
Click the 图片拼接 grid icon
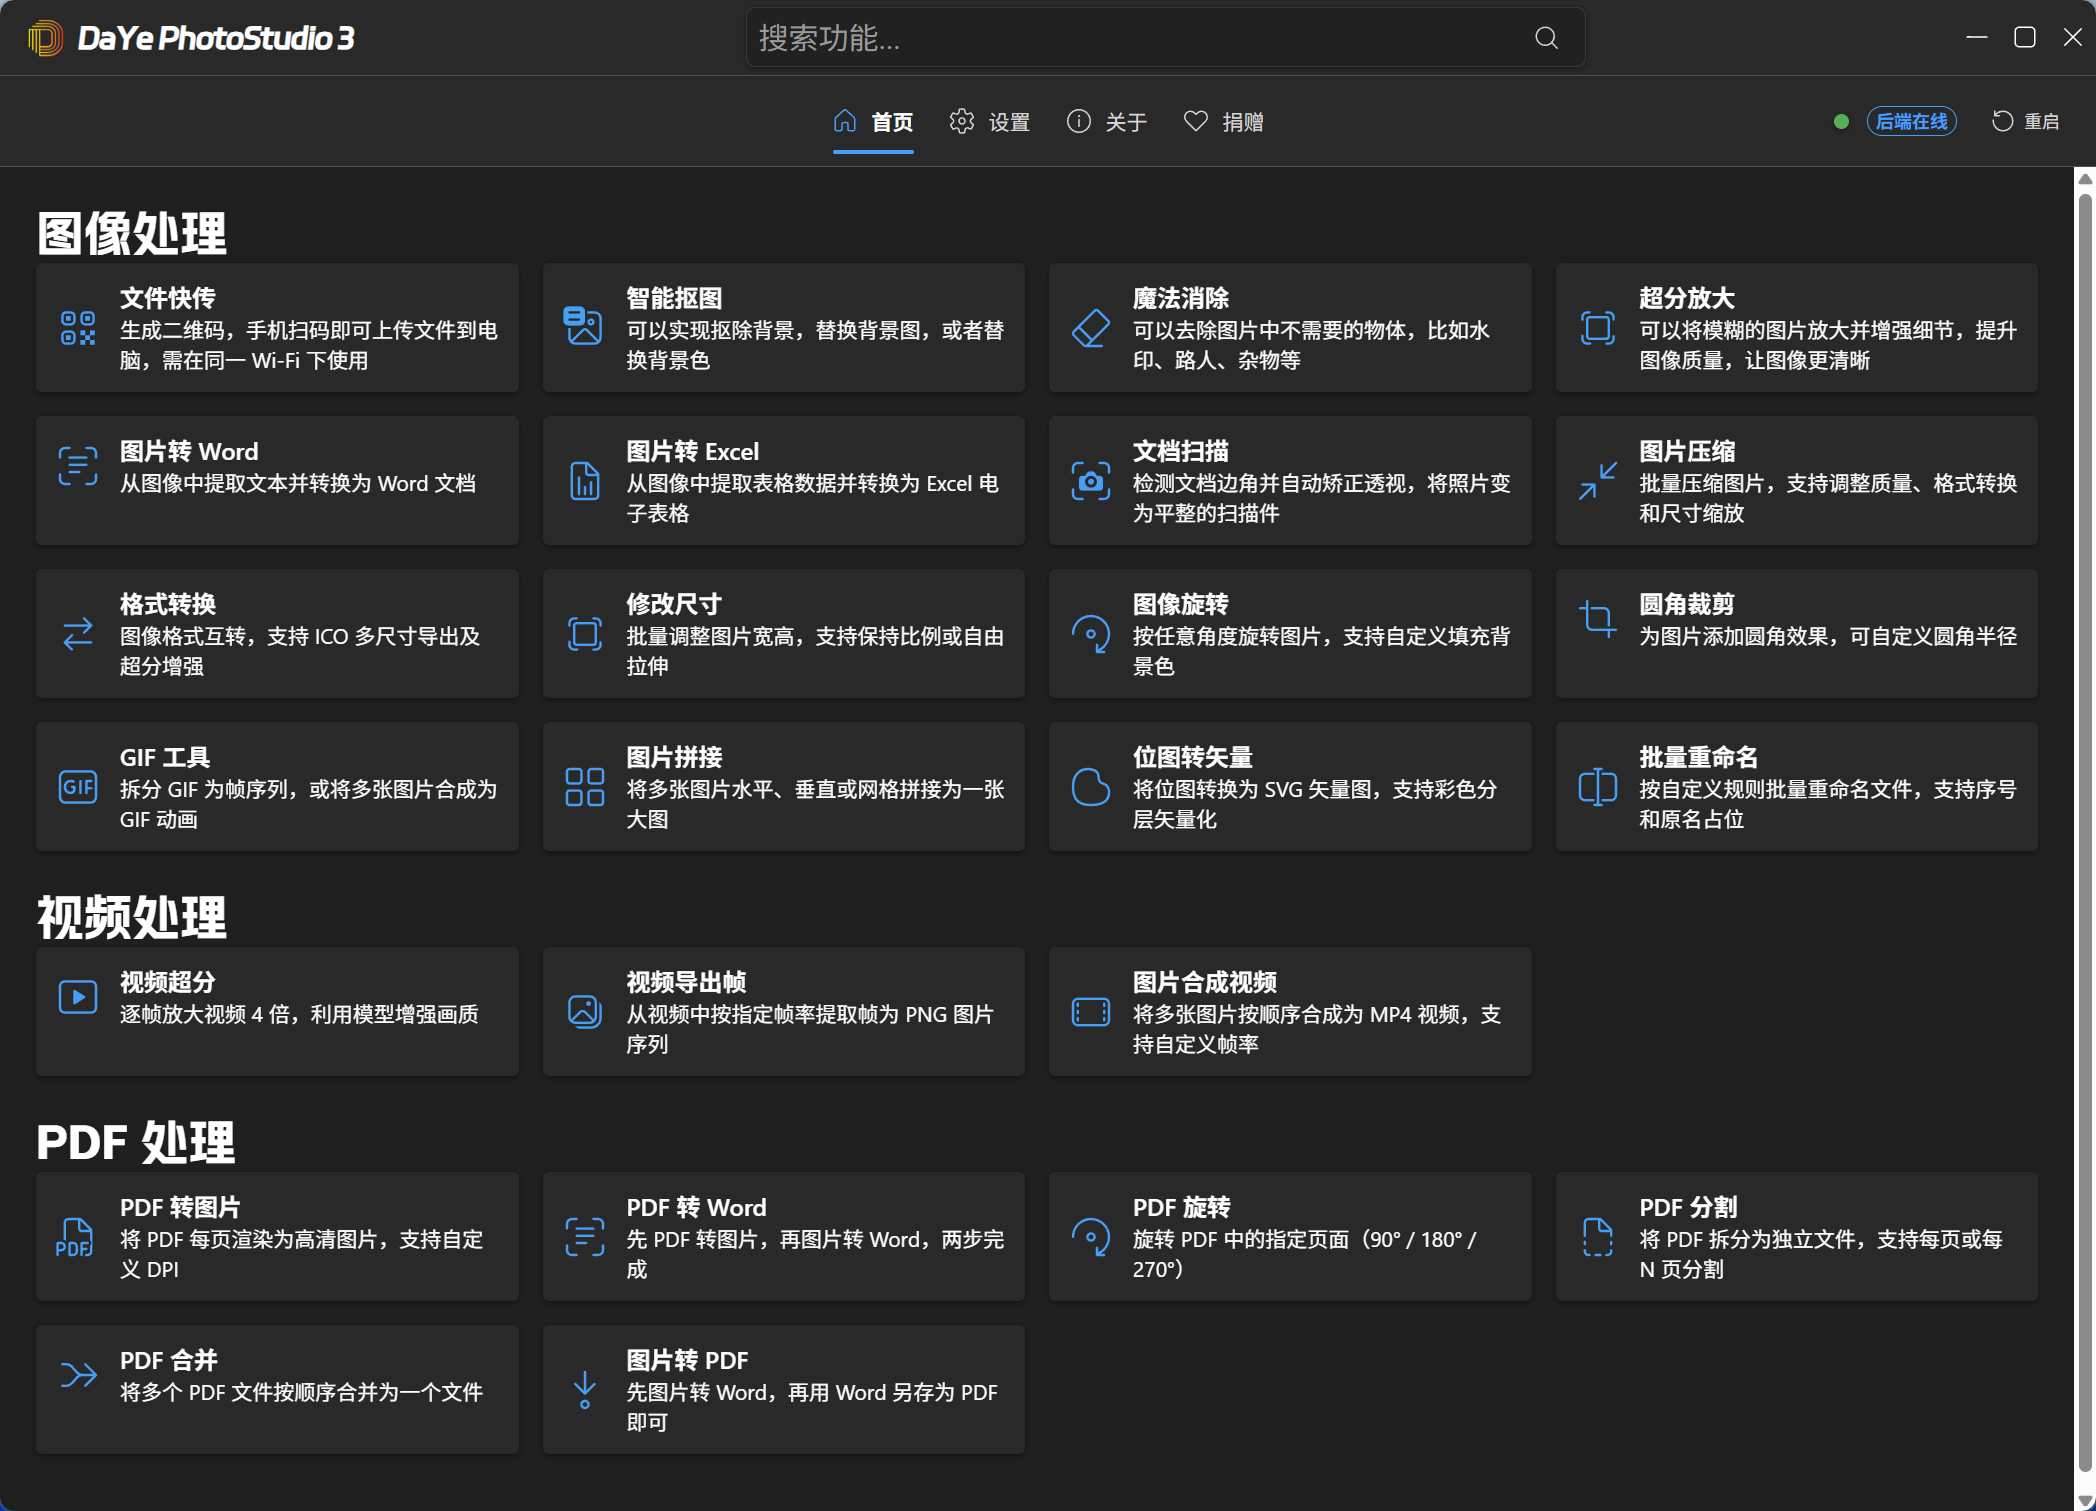(584, 787)
